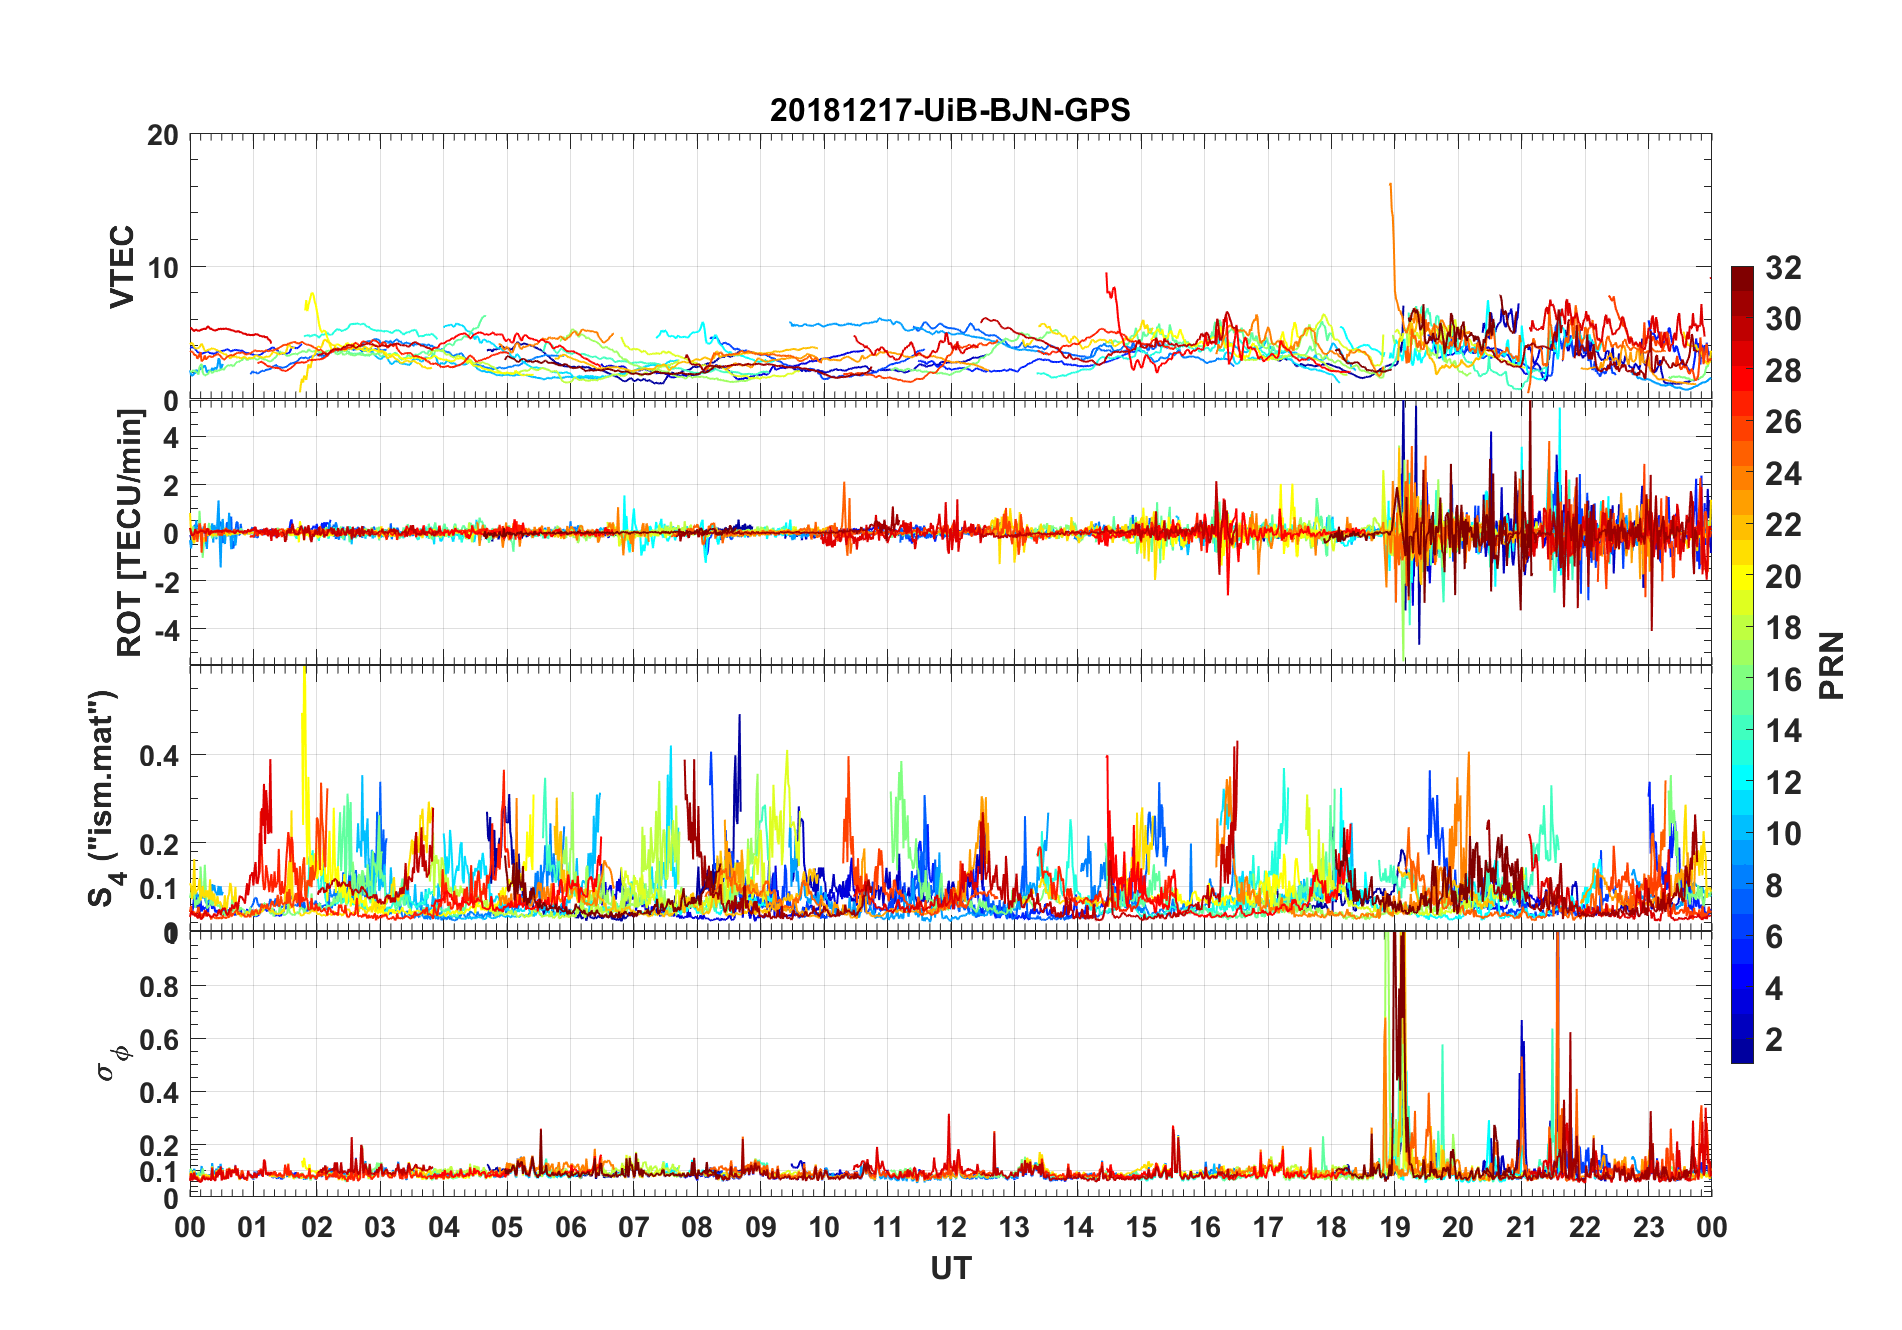Select the colorbar tick label 26
The width and height of the screenshot is (1902, 1330).
(1784, 422)
